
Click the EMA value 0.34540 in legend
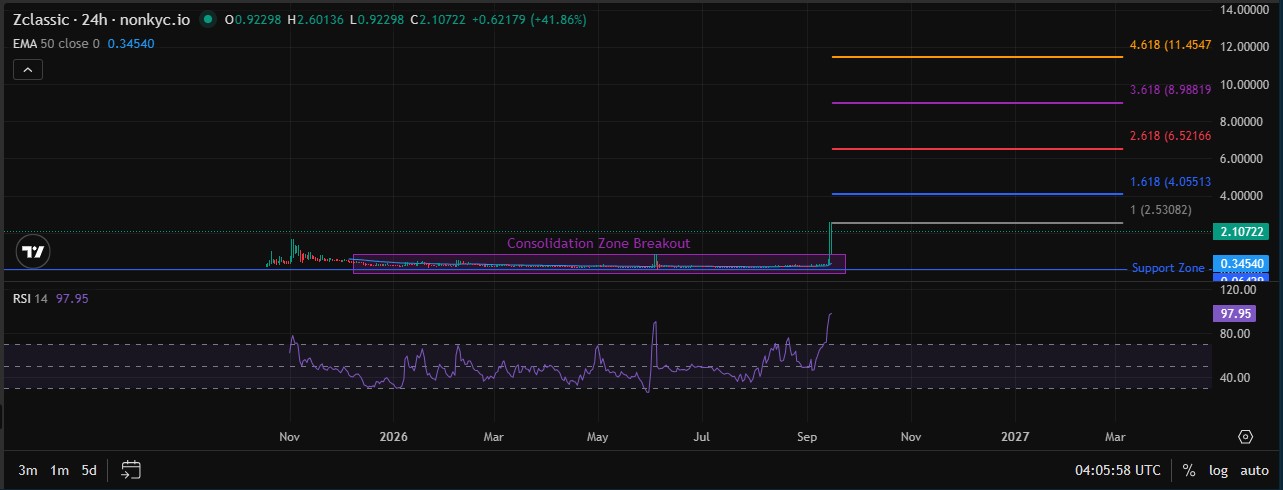point(131,44)
